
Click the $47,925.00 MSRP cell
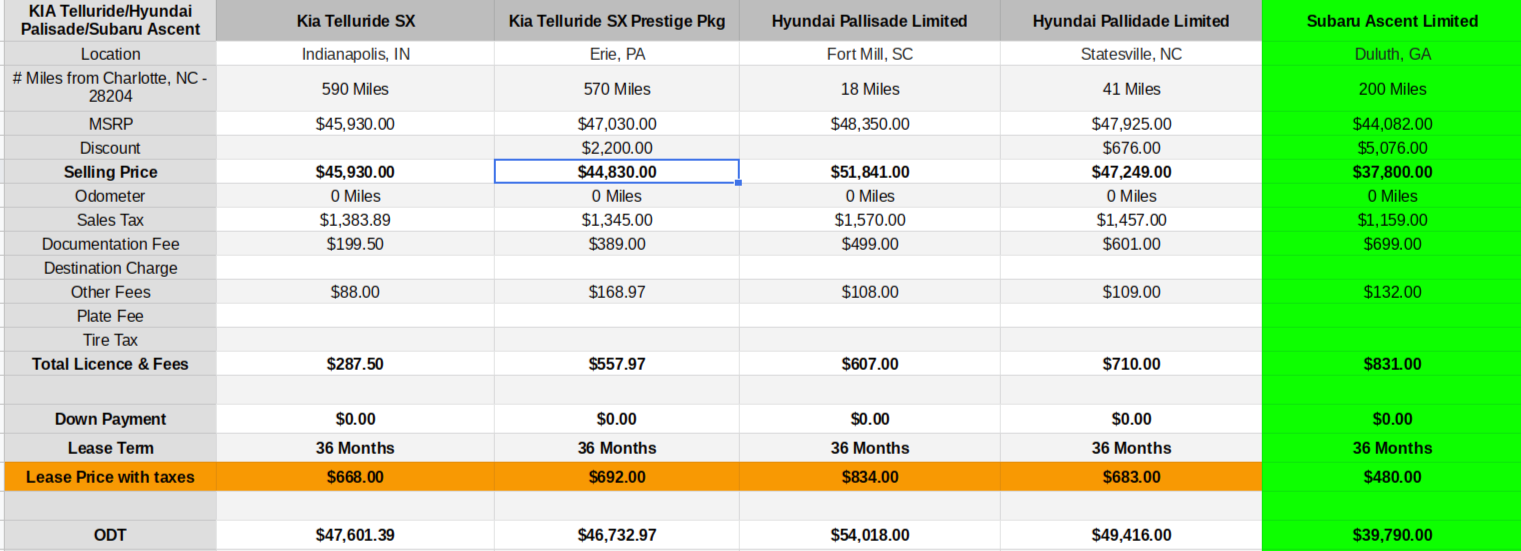pos(1130,124)
